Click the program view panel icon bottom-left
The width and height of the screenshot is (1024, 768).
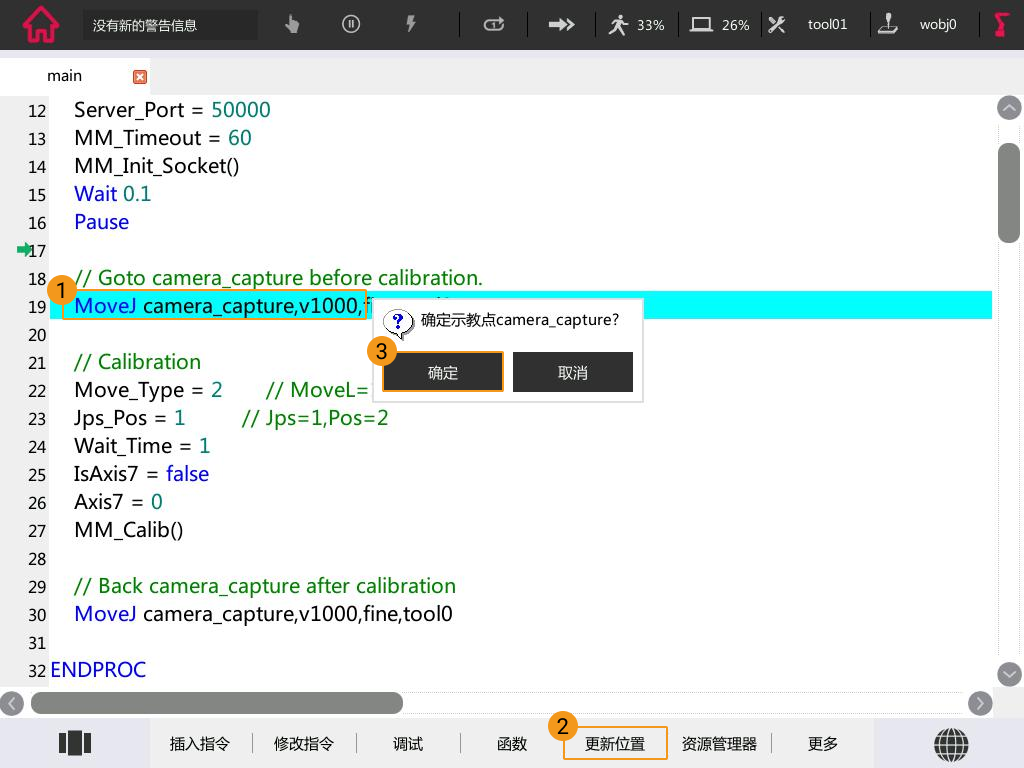pos(75,743)
